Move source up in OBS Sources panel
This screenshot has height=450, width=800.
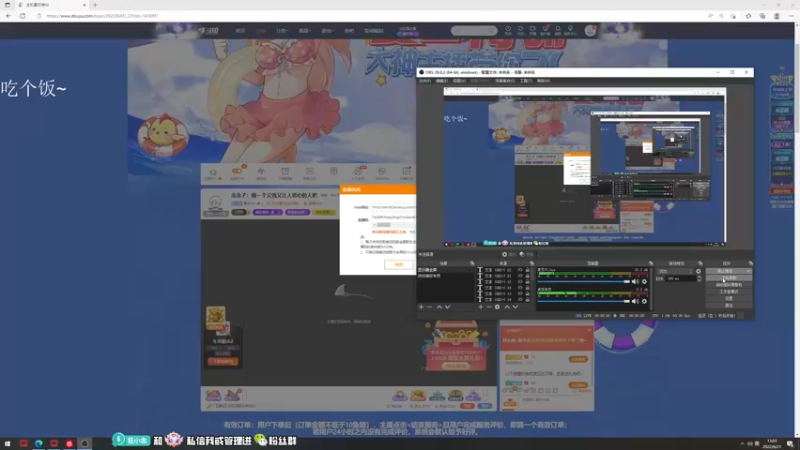(x=507, y=307)
